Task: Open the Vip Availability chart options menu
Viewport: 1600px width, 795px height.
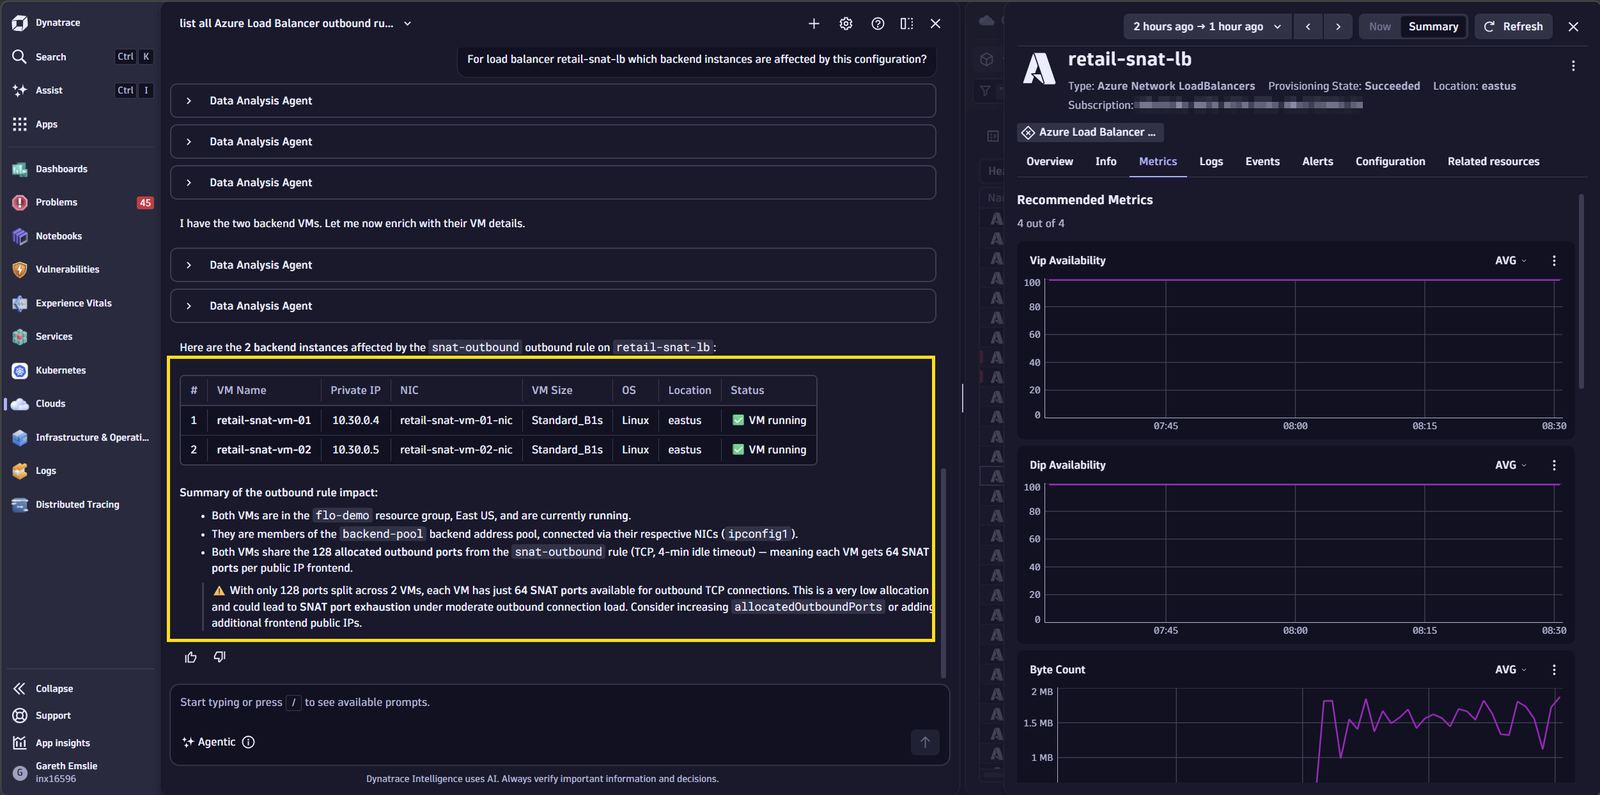Action: point(1554,261)
